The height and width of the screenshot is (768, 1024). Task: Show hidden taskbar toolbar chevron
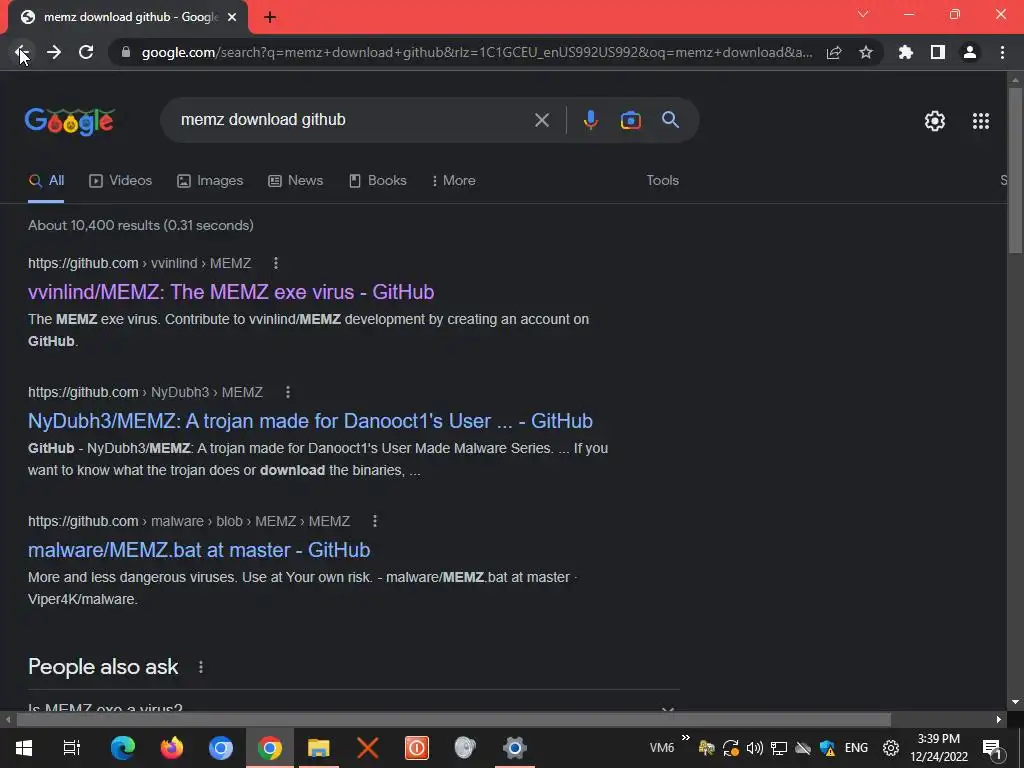[x=686, y=738]
